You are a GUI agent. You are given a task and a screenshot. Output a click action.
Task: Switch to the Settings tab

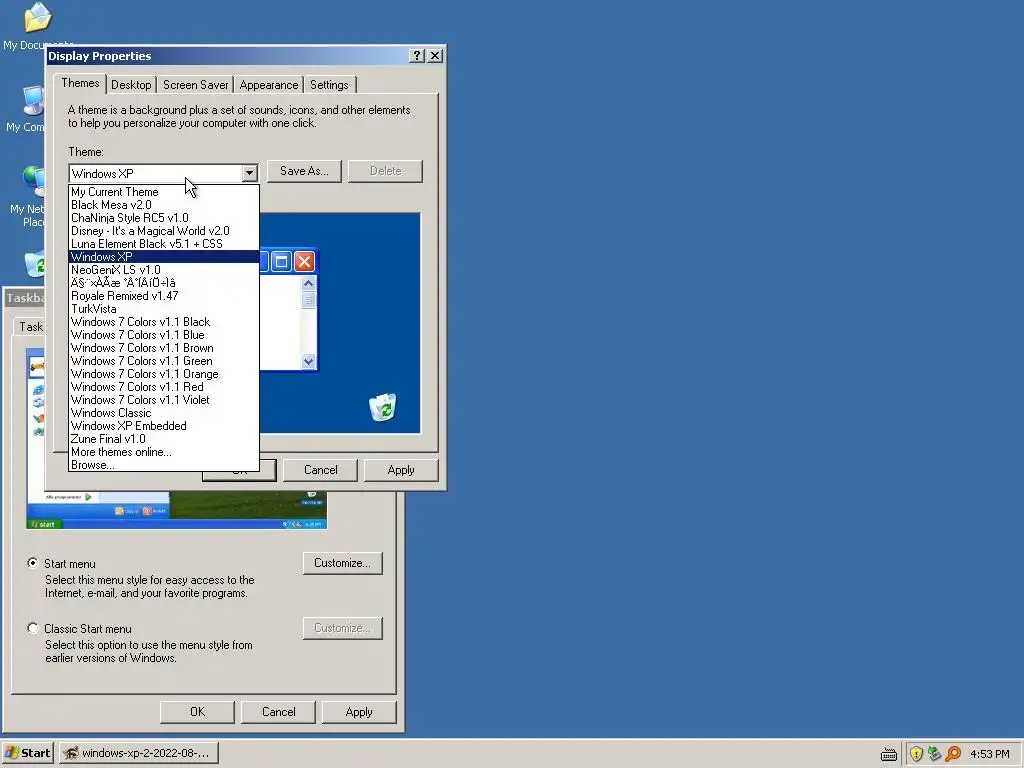click(329, 85)
